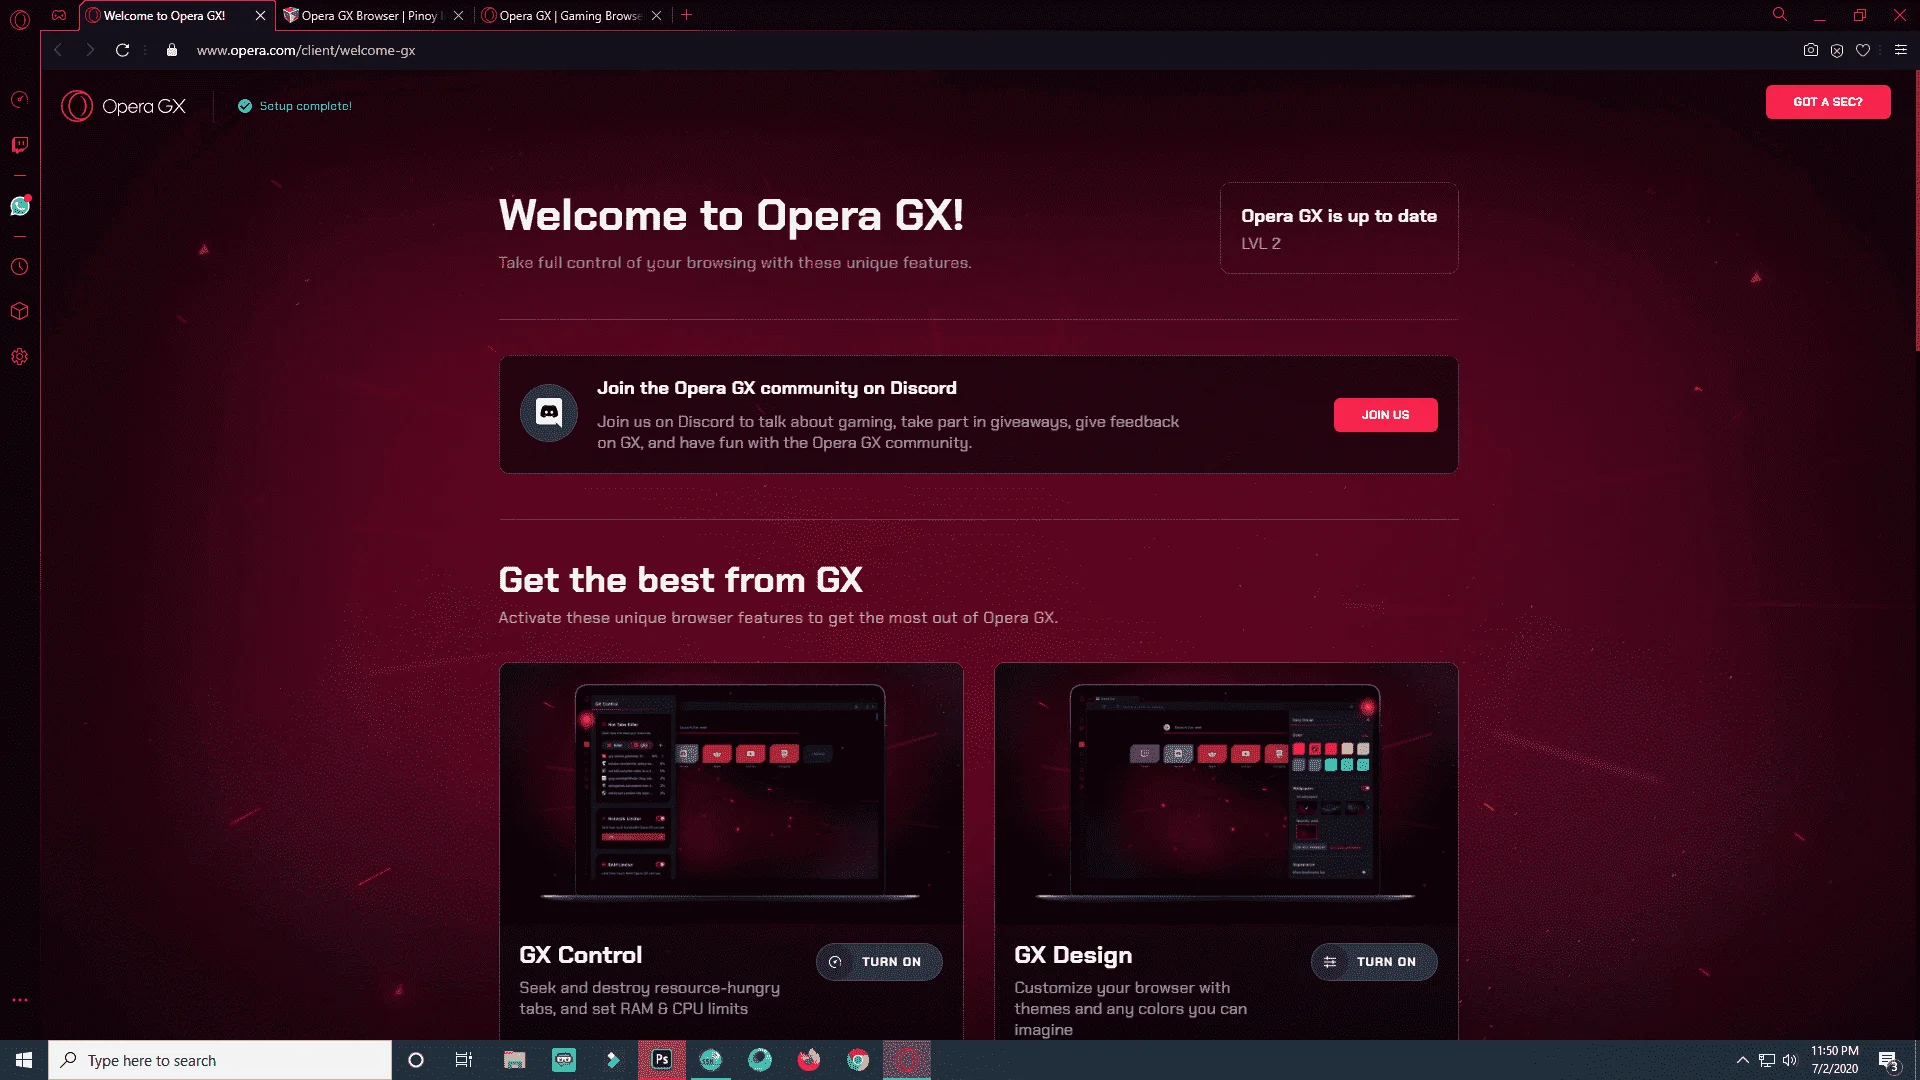Open the GX Design preview image
Viewport: 1920px width, 1080px height.
(x=1226, y=793)
